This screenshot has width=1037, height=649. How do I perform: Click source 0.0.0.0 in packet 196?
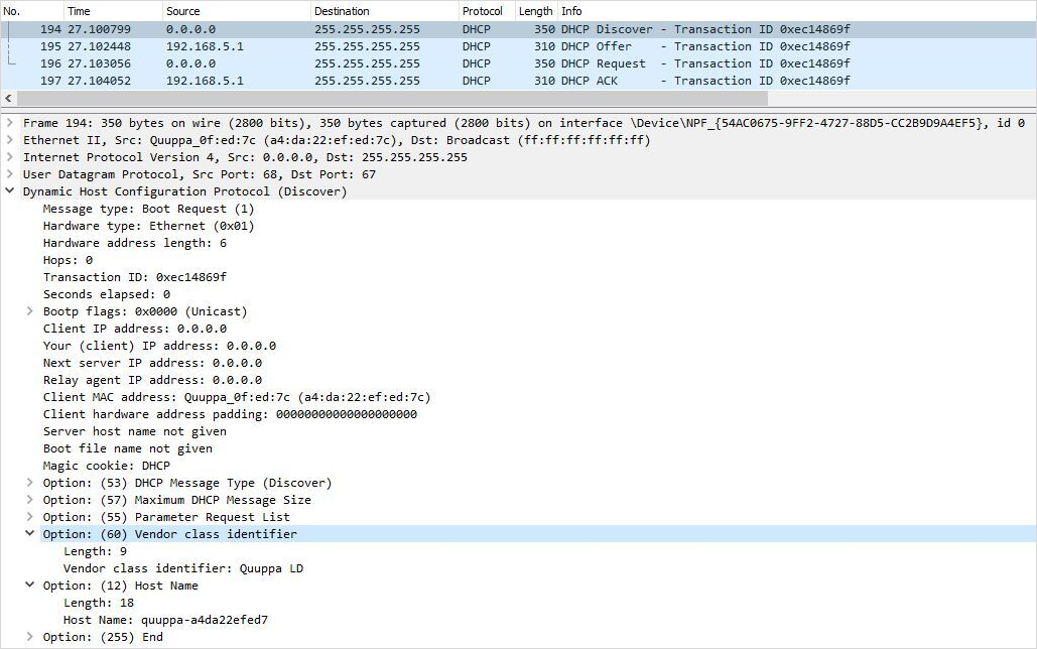coord(190,64)
